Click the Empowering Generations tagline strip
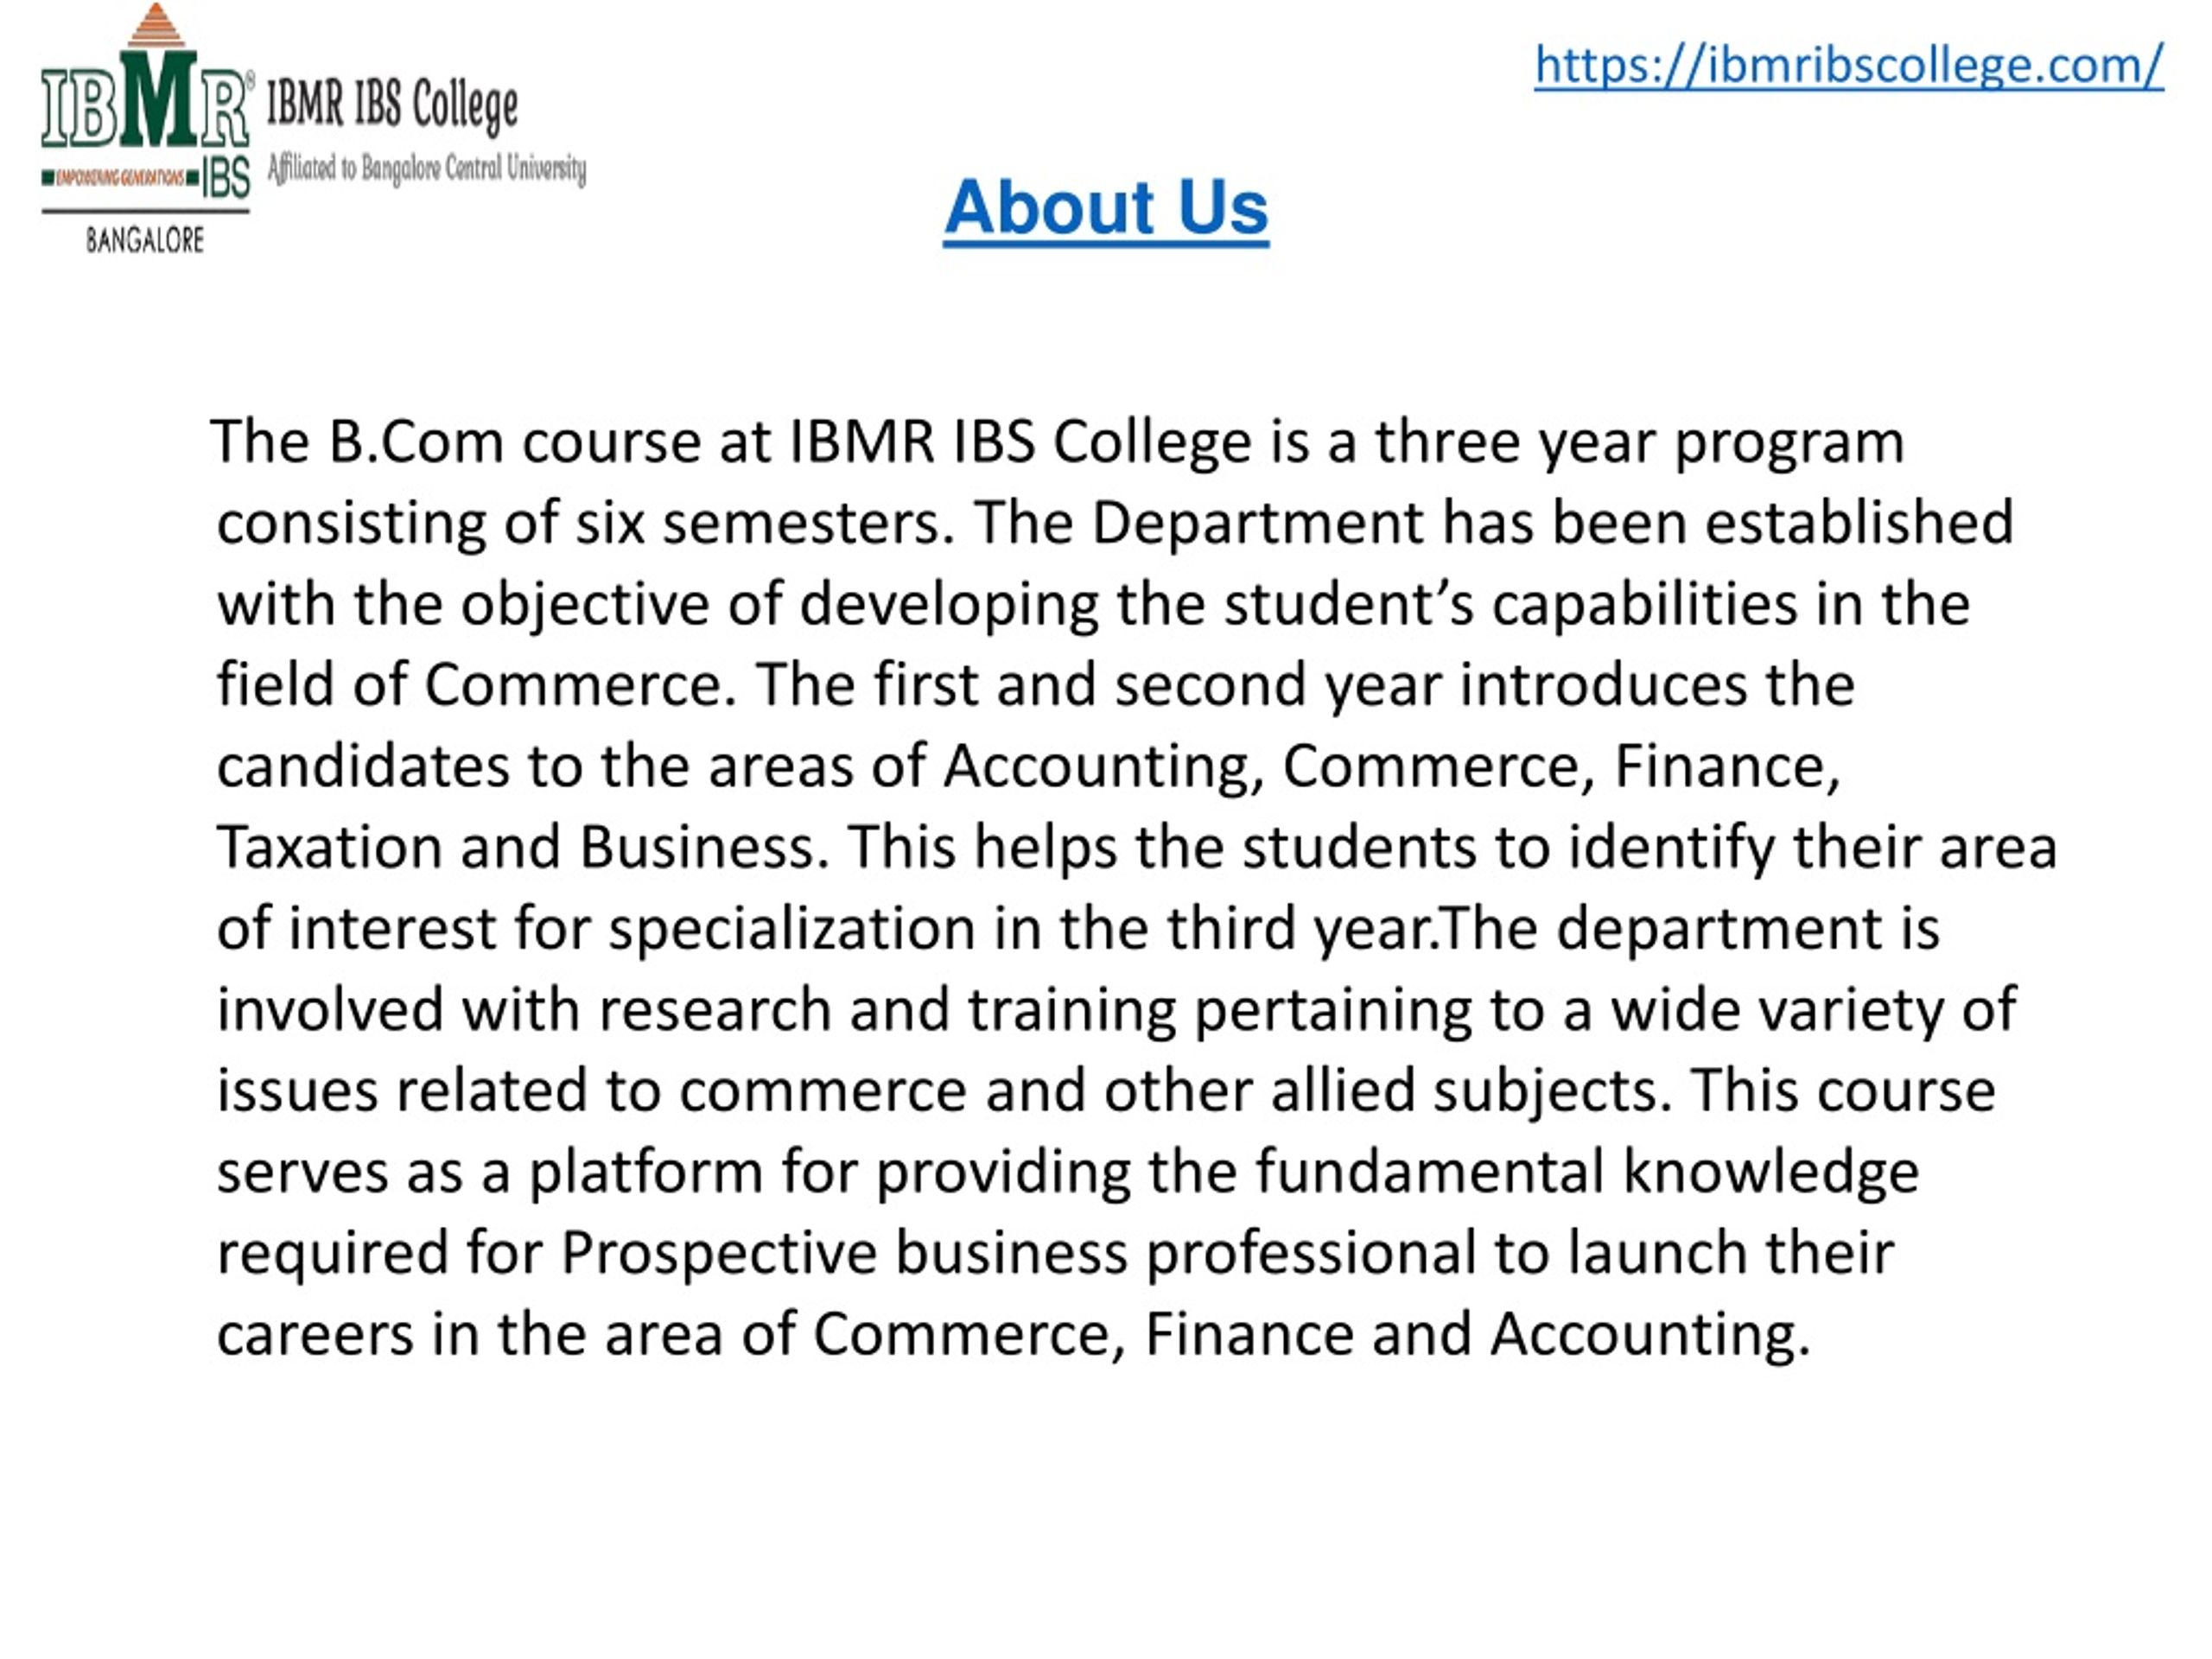 click(x=120, y=179)
